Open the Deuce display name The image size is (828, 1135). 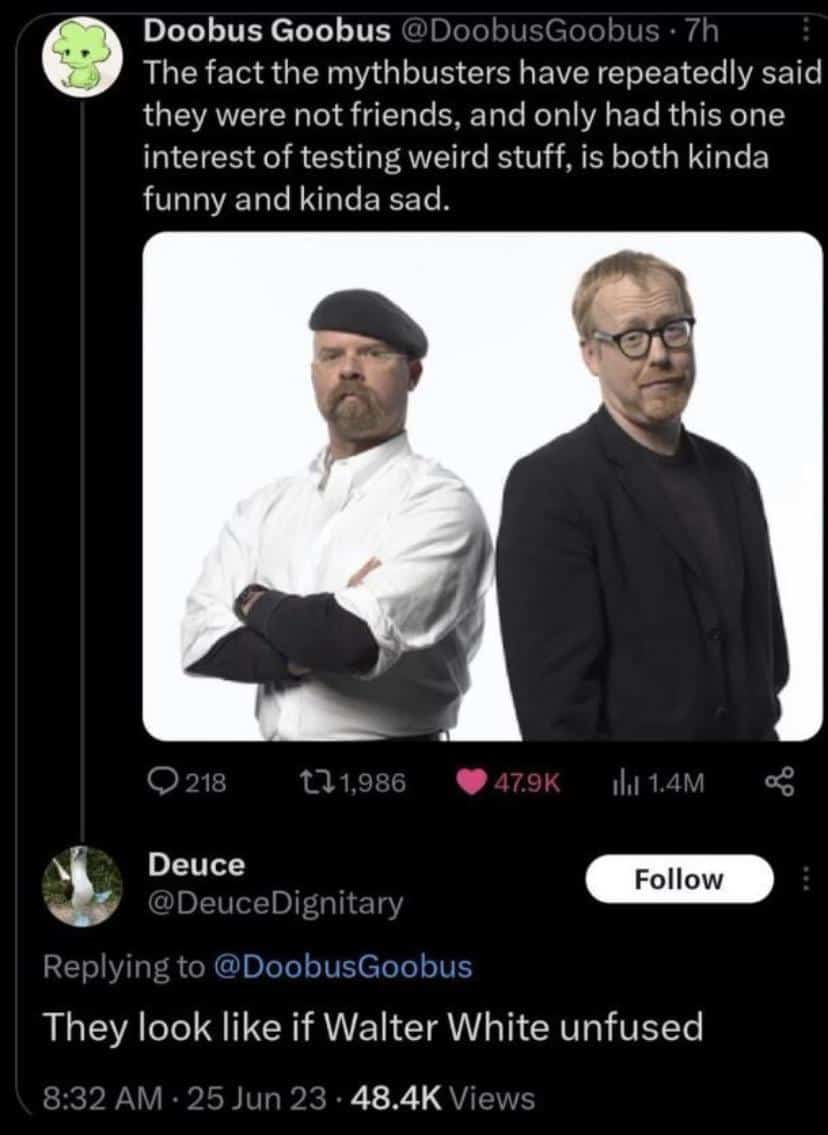pos(196,864)
